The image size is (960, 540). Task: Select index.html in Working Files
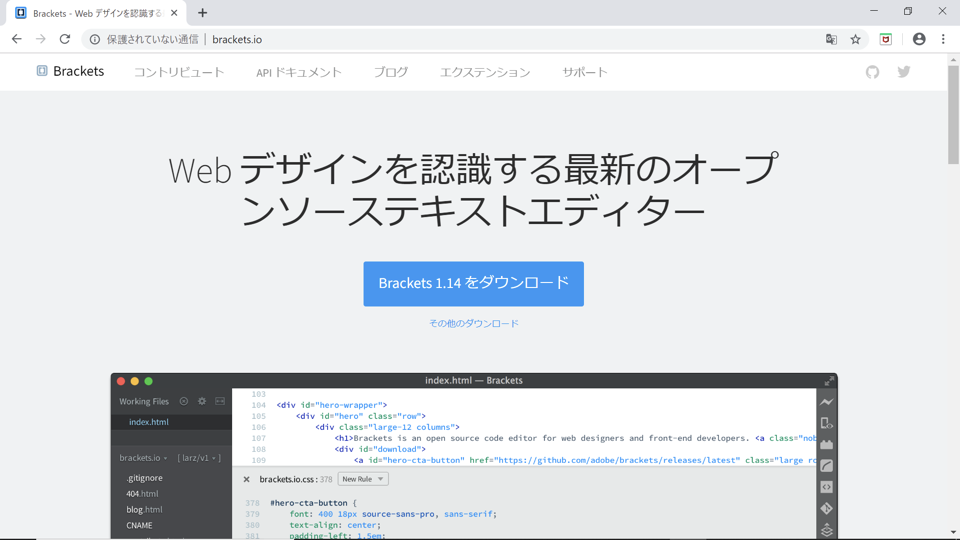(x=149, y=422)
